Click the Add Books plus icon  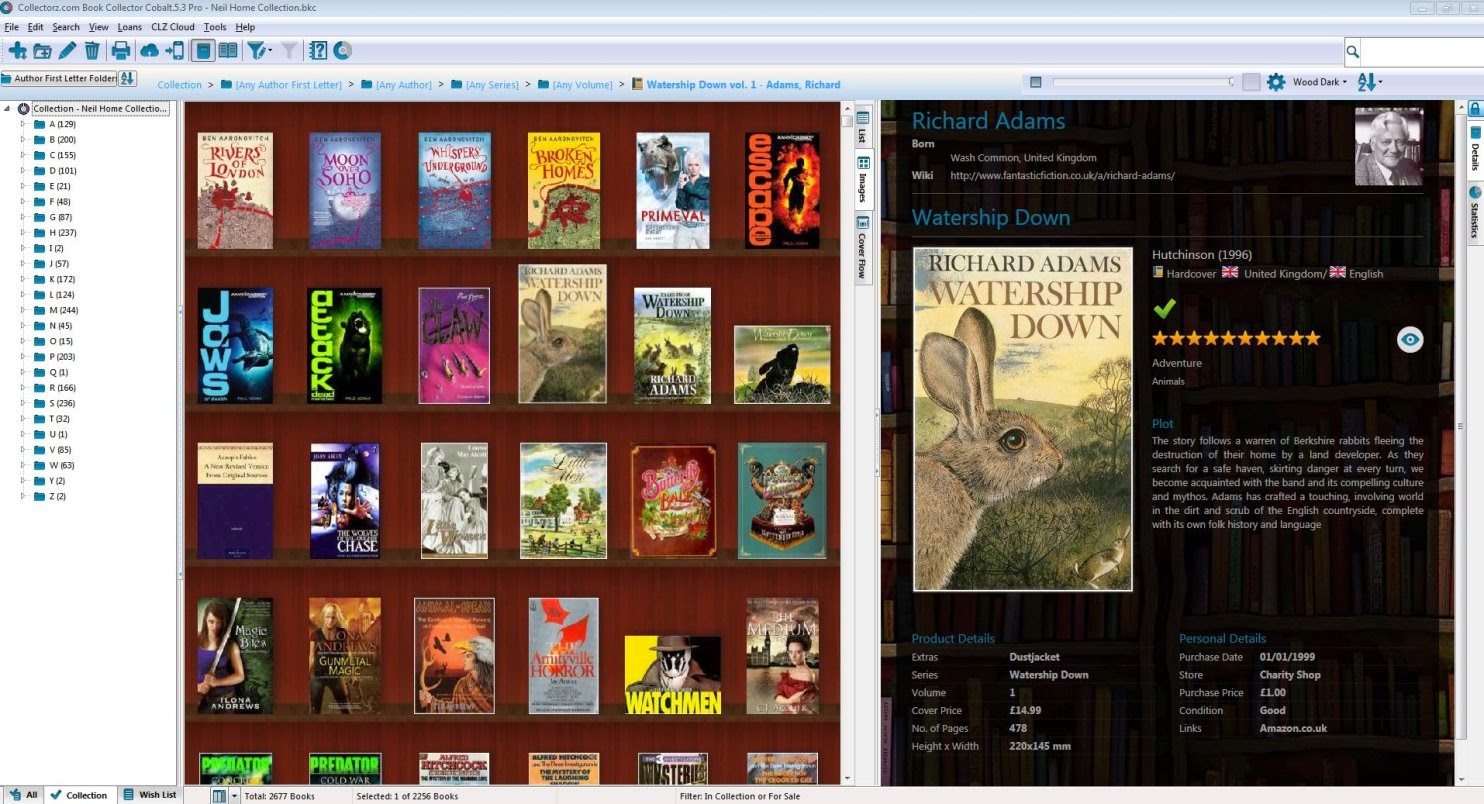17,51
